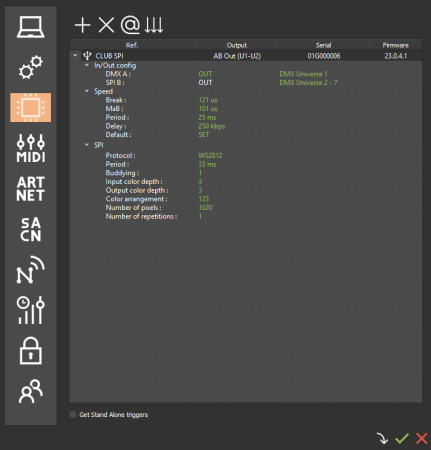
Task: Open the computer settings sidebar icon
Action: tap(31, 27)
